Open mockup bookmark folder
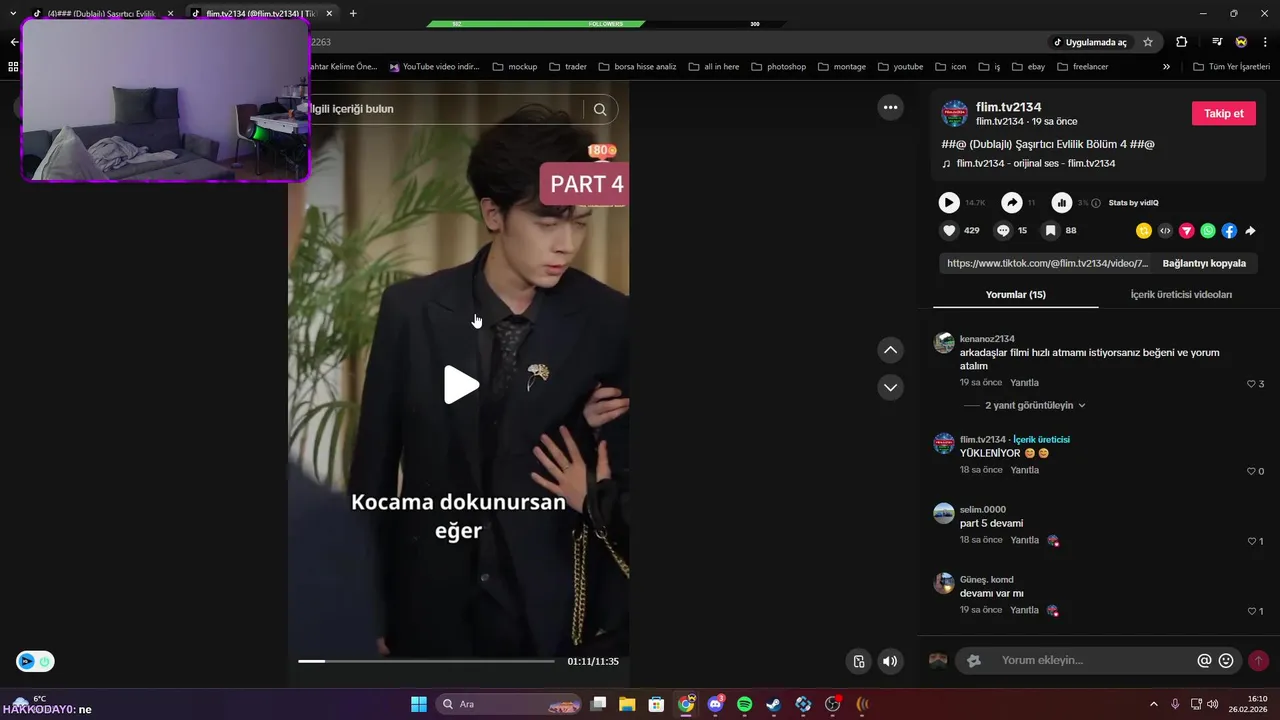 coord(514,67)
